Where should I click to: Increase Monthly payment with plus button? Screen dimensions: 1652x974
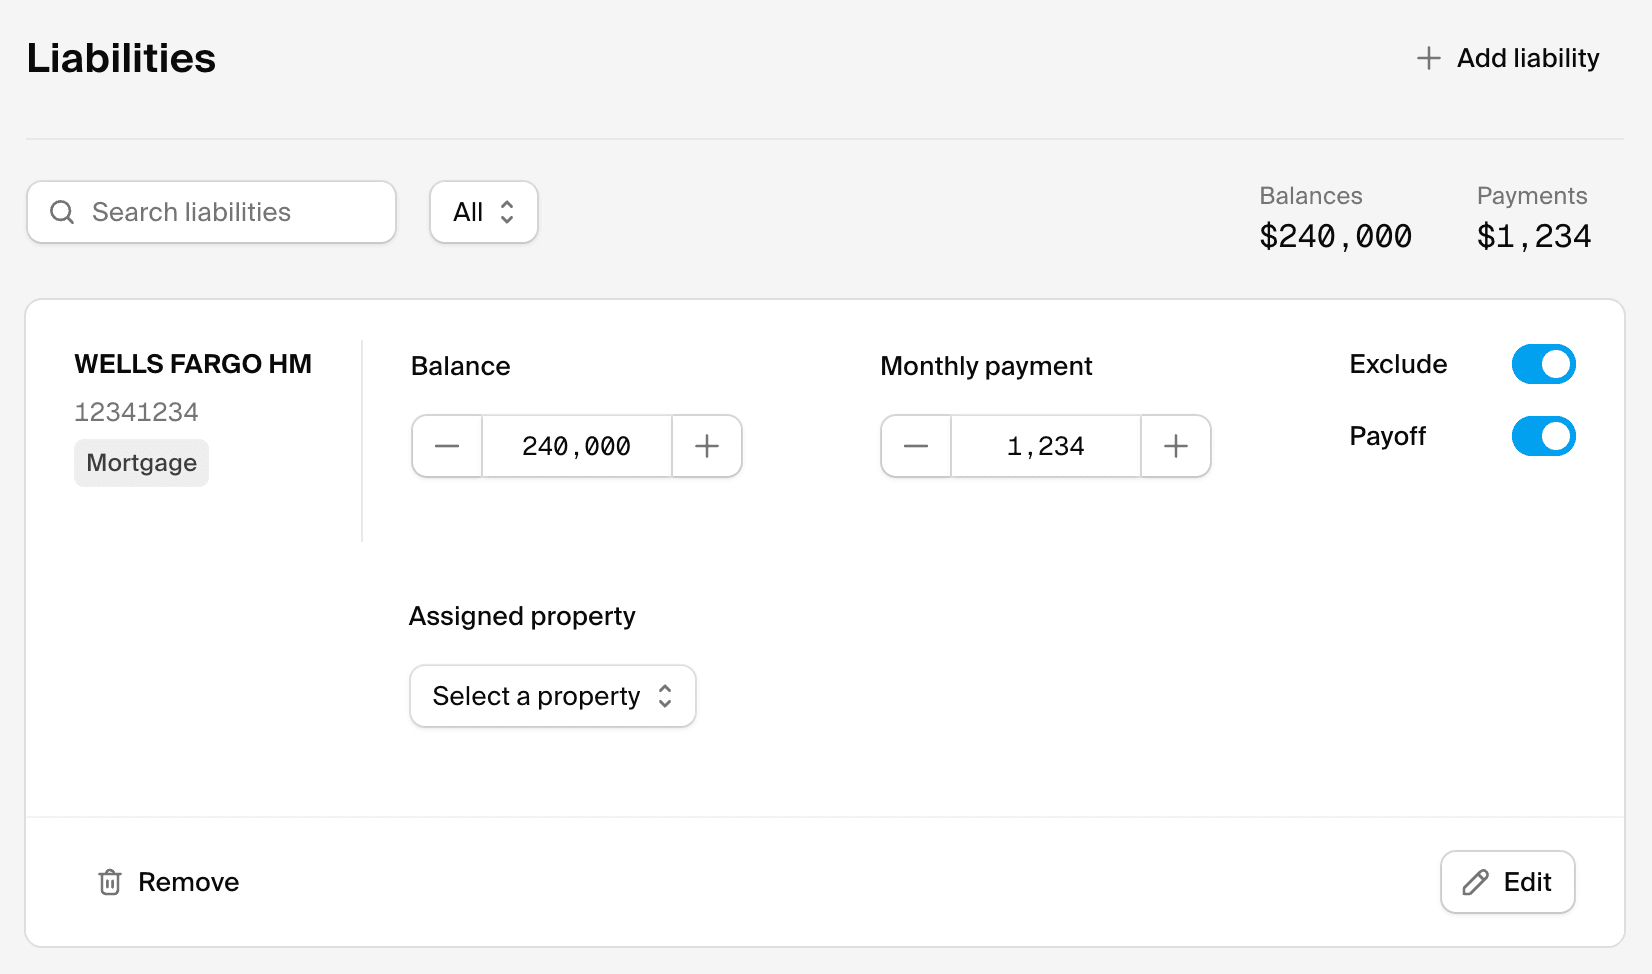click(1176, 446)
